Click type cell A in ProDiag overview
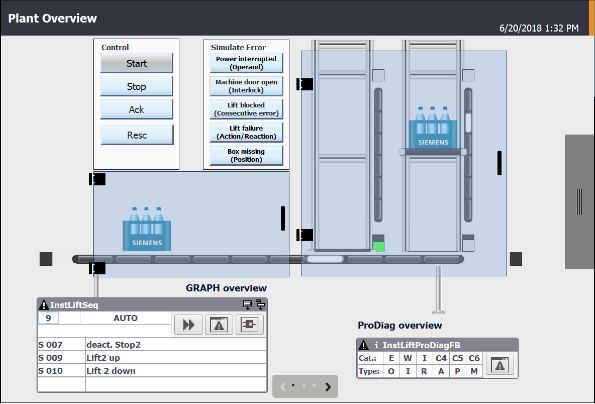595x404 pixels. (441, 371)
